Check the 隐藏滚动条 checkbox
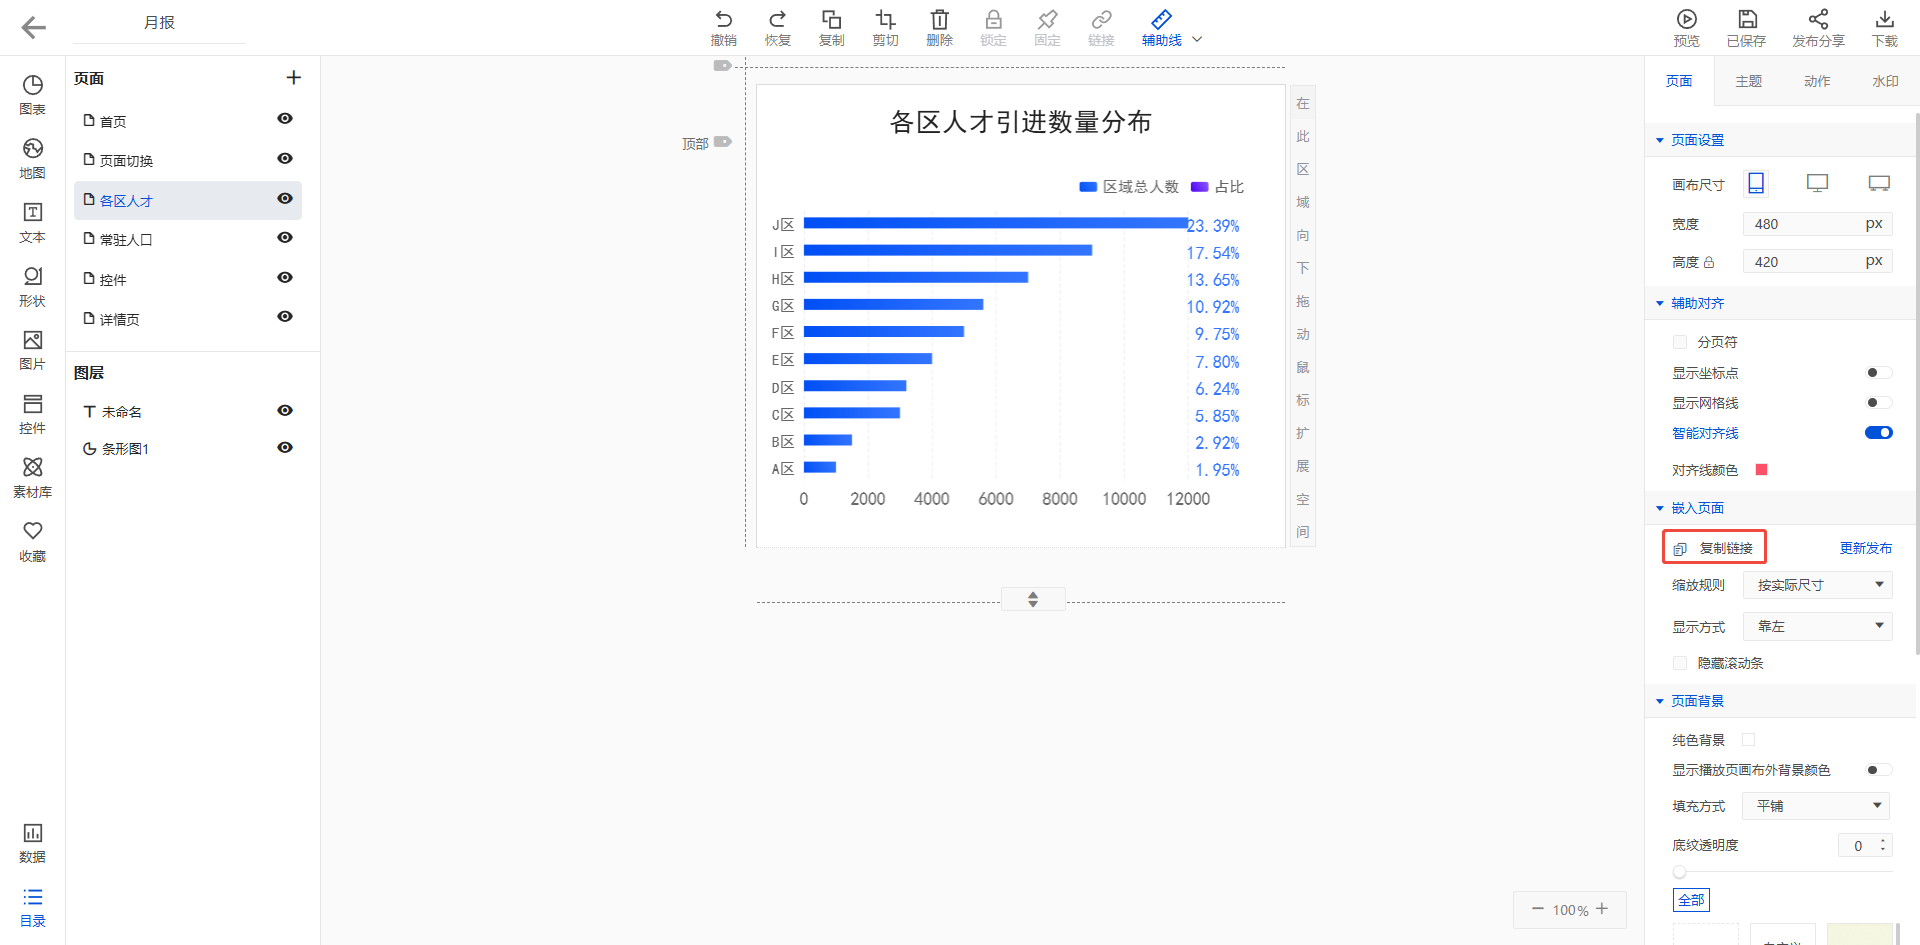1920x945 pixels. point(1680,663)
